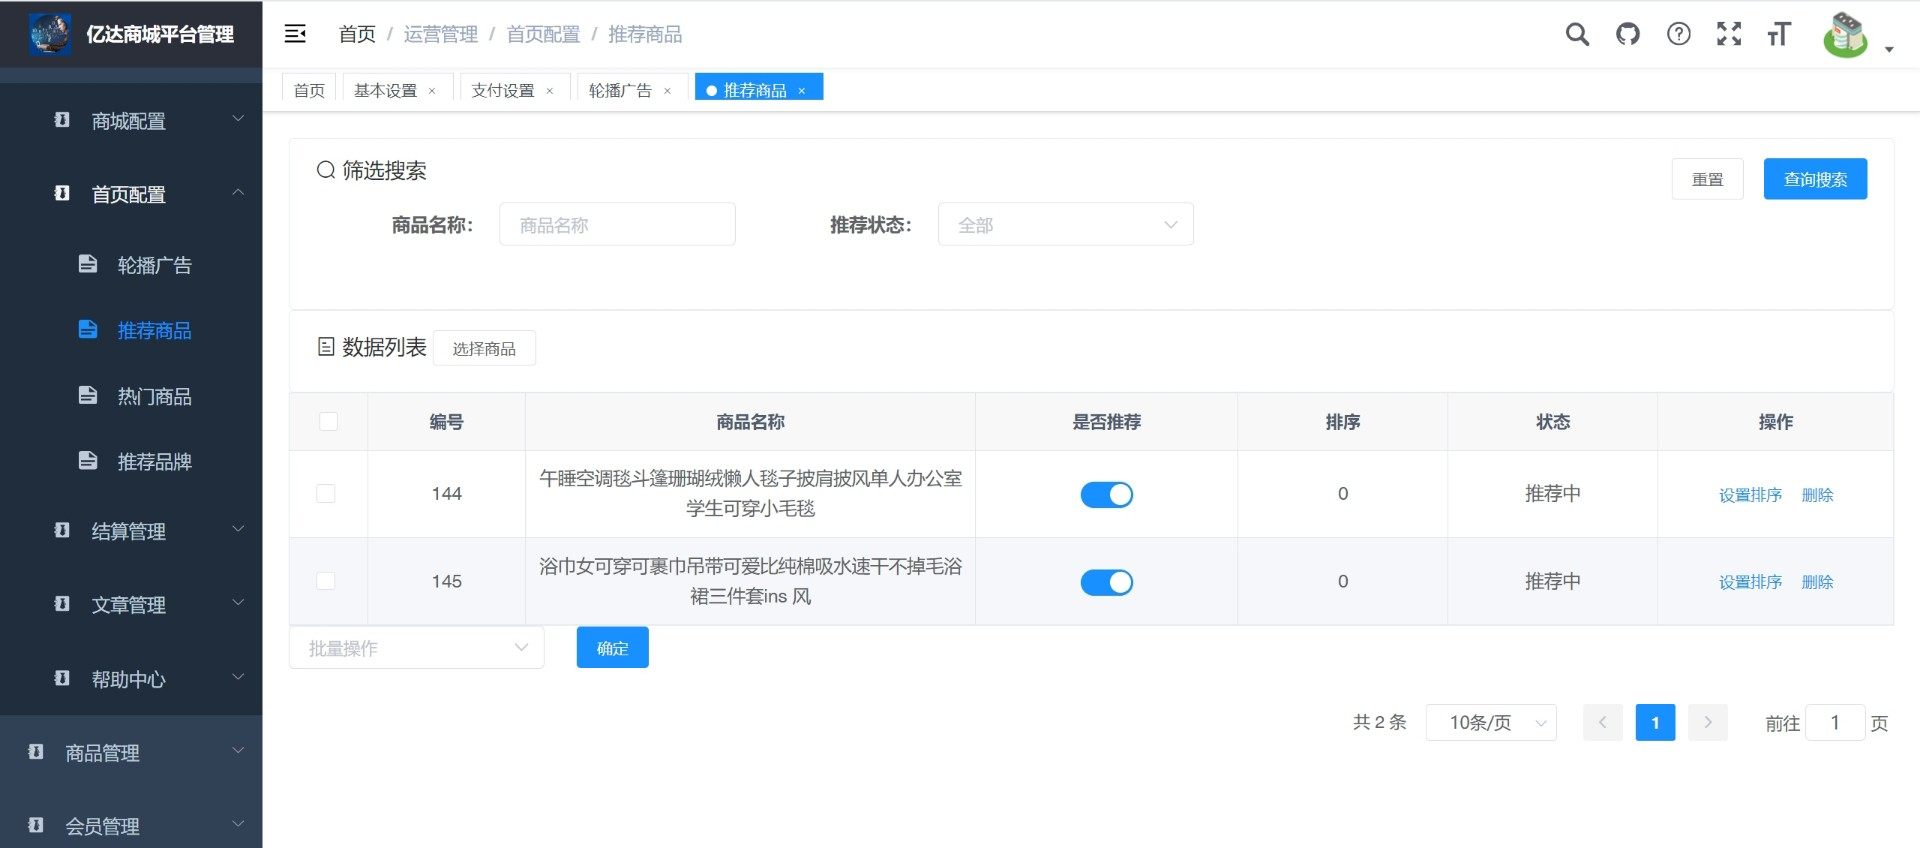Open 热门商品 in the sidebar
Screen dimensions: 1920x848
click(154, 396)
